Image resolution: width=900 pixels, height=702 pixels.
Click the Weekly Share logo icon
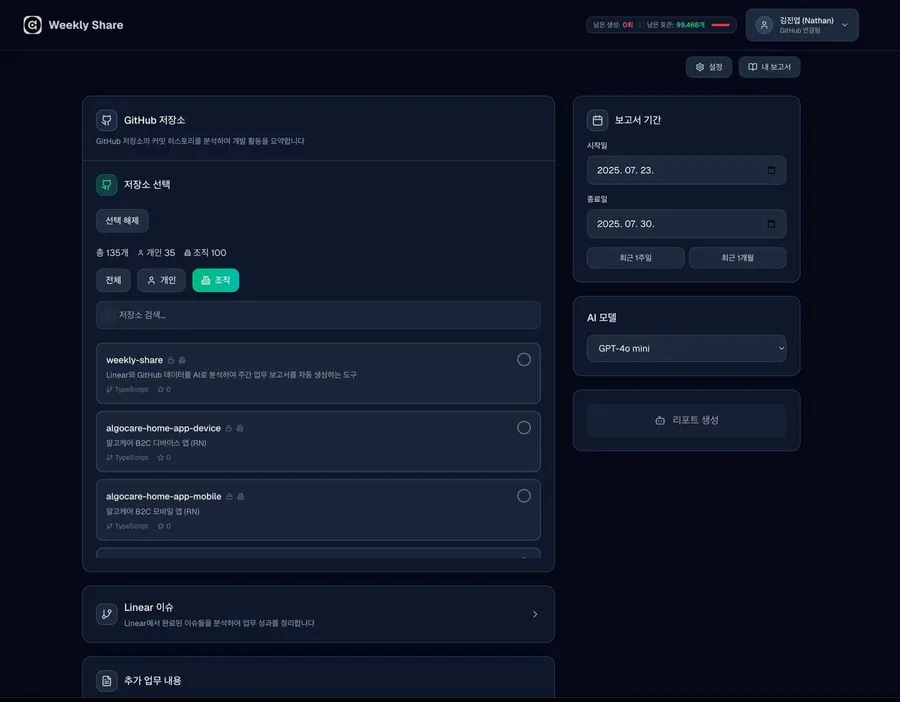coord(33,25)
